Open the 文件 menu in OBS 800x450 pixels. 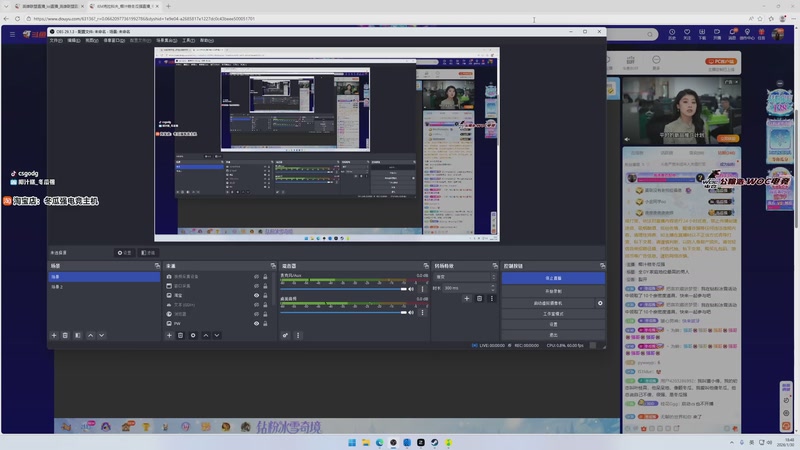pos(55,41)
